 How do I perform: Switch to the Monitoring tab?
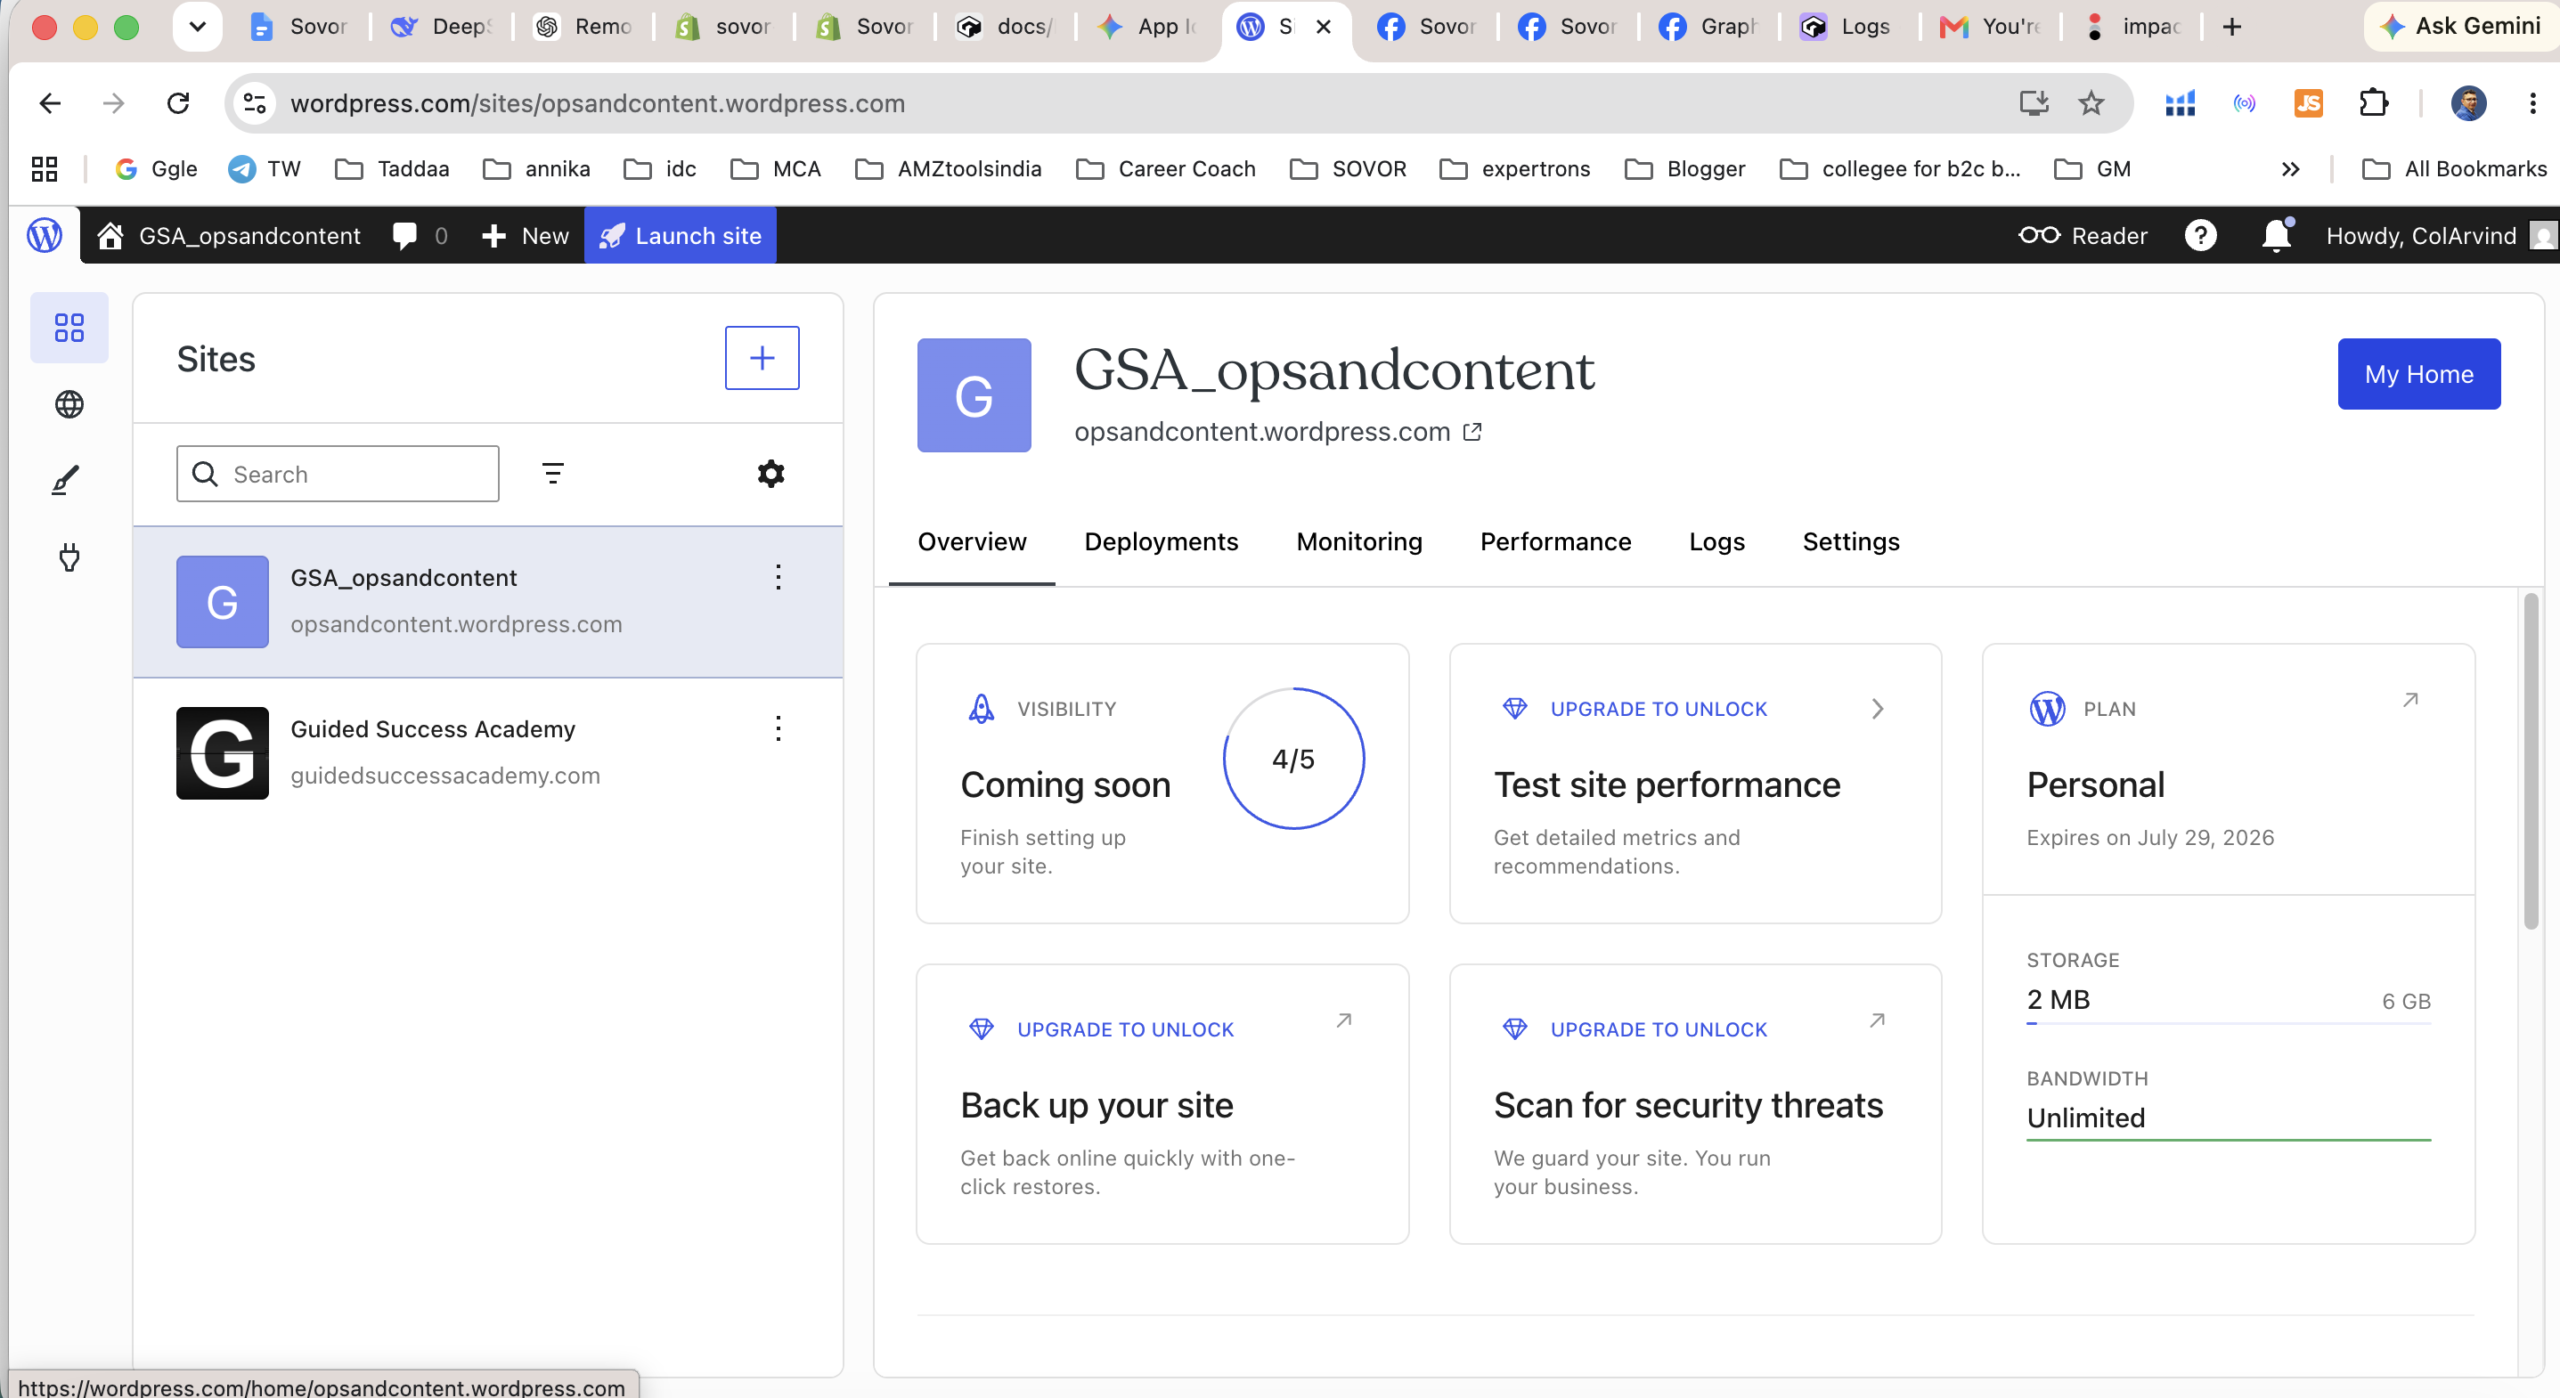coord(1359,542)
